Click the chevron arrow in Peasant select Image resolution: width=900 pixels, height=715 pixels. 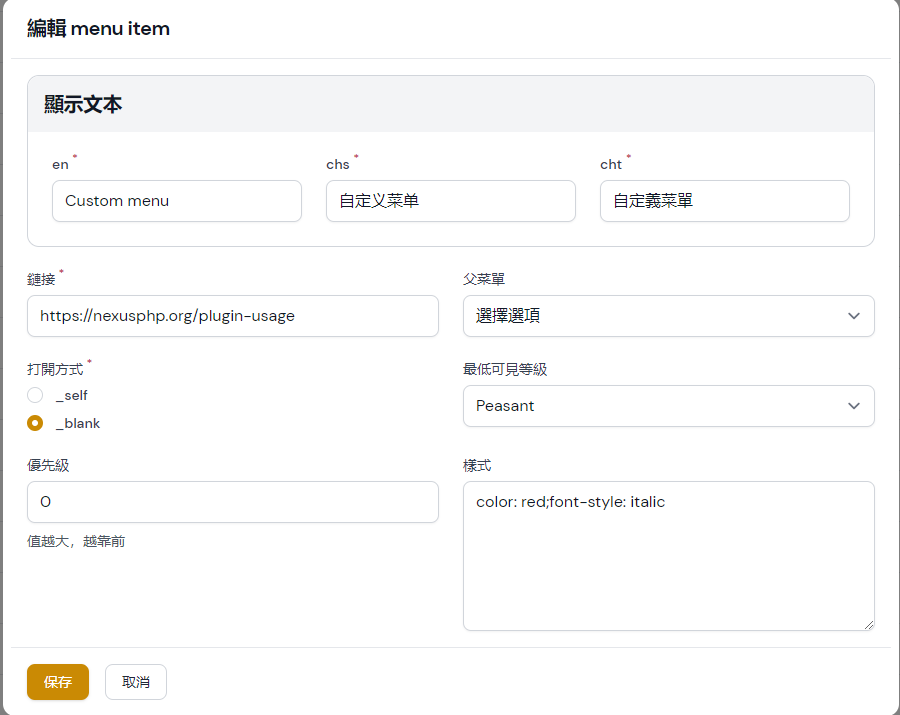point(853,406)
